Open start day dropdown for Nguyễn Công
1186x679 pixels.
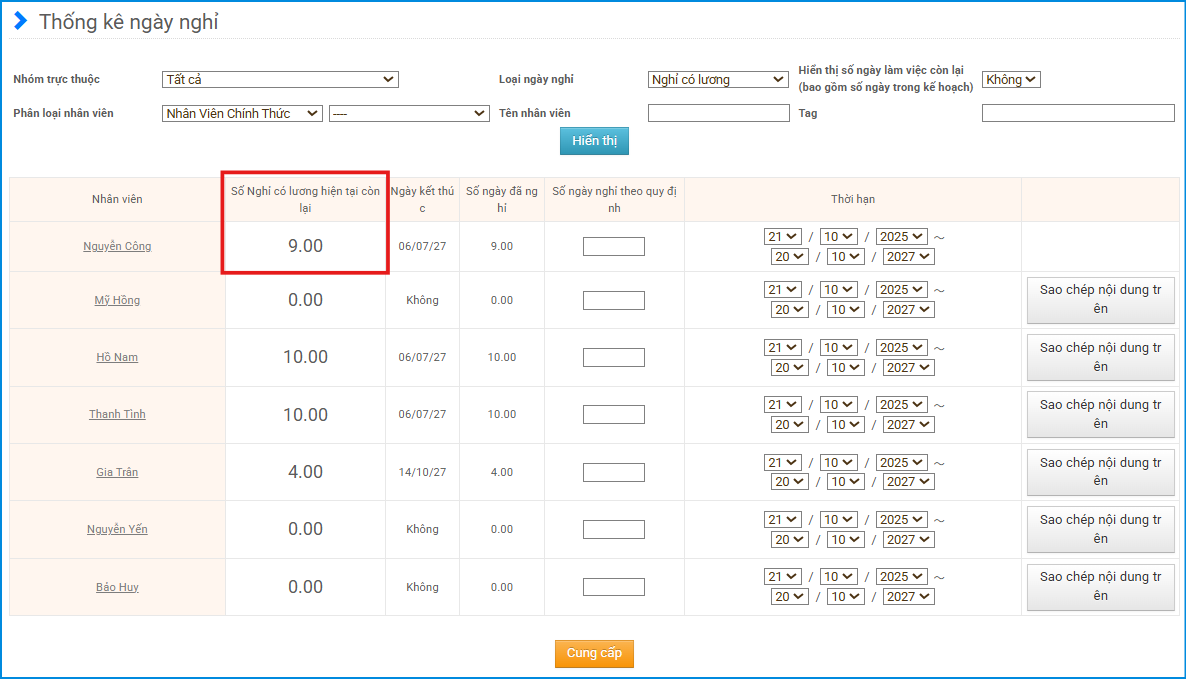coord(783,237)
